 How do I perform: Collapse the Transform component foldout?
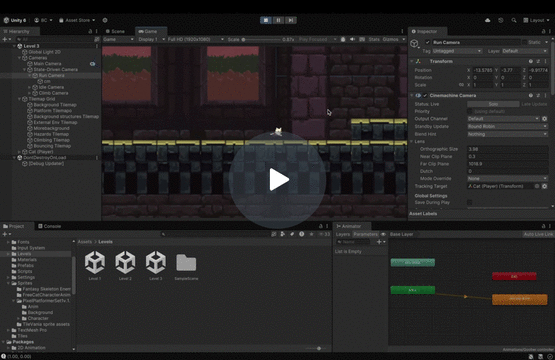coord(412,61)
